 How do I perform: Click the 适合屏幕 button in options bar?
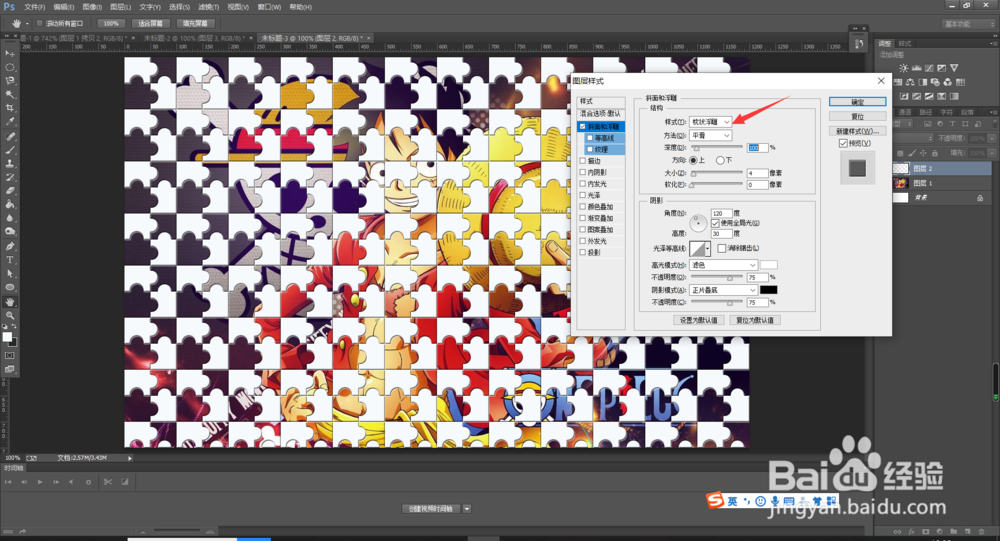tap(151, 24)
